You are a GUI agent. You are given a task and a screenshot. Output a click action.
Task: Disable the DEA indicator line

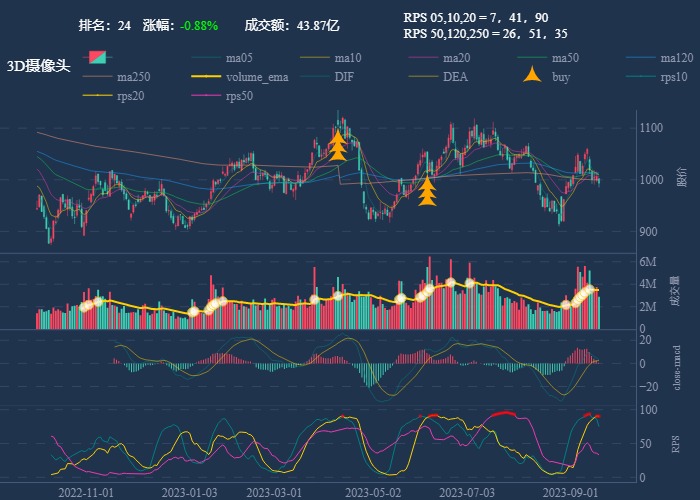[455, 77]
